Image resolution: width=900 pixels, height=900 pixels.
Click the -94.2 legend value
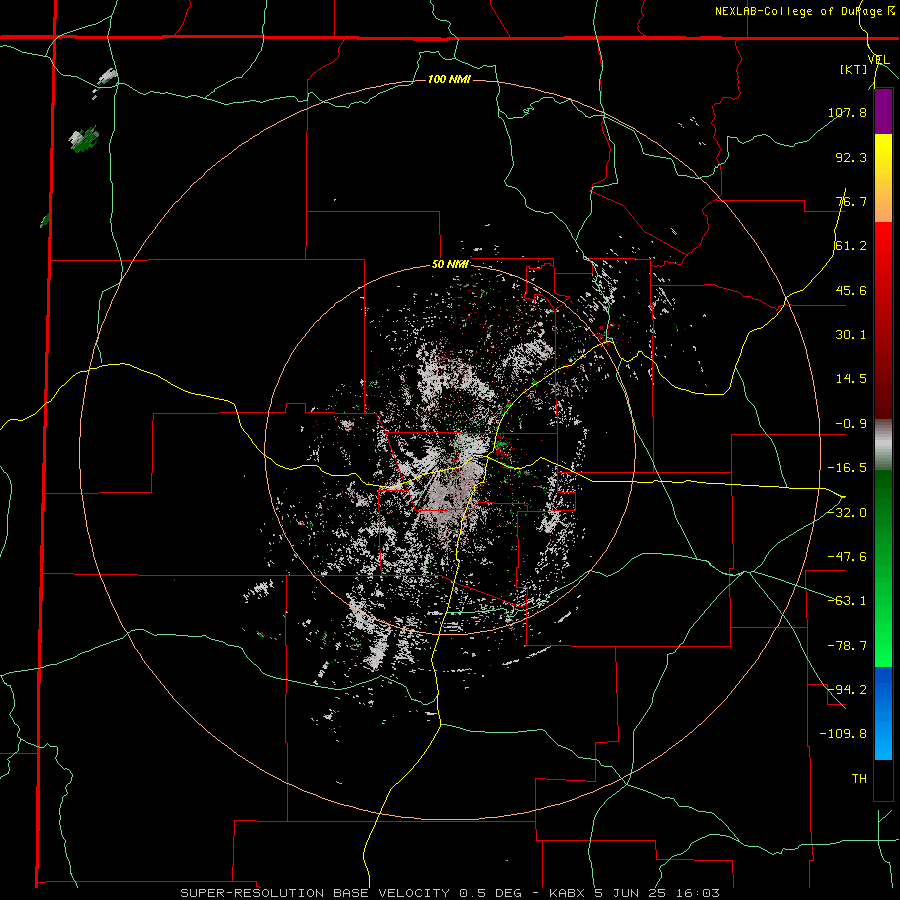847,690
